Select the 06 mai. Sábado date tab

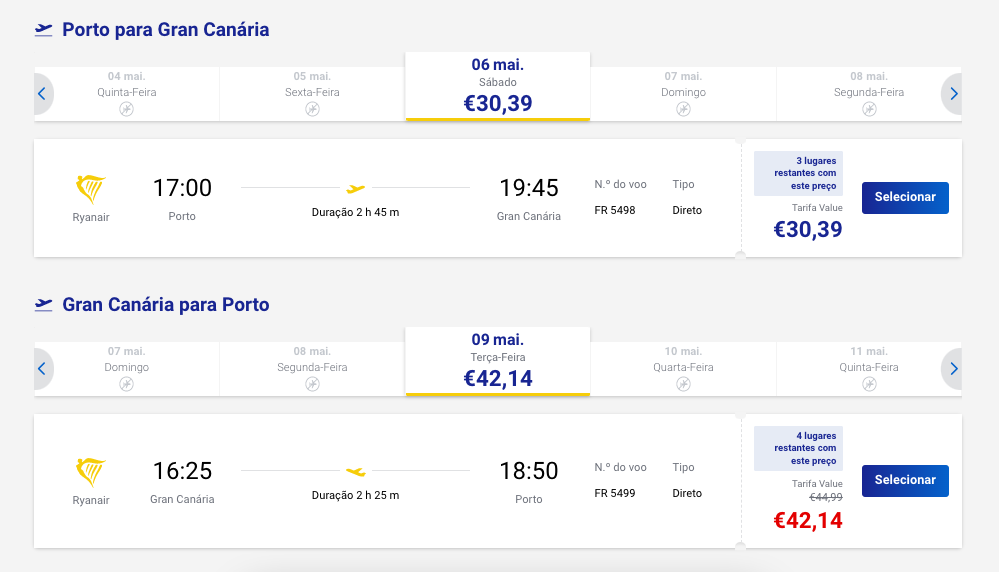pyautogui.click(x=498, y=87)
